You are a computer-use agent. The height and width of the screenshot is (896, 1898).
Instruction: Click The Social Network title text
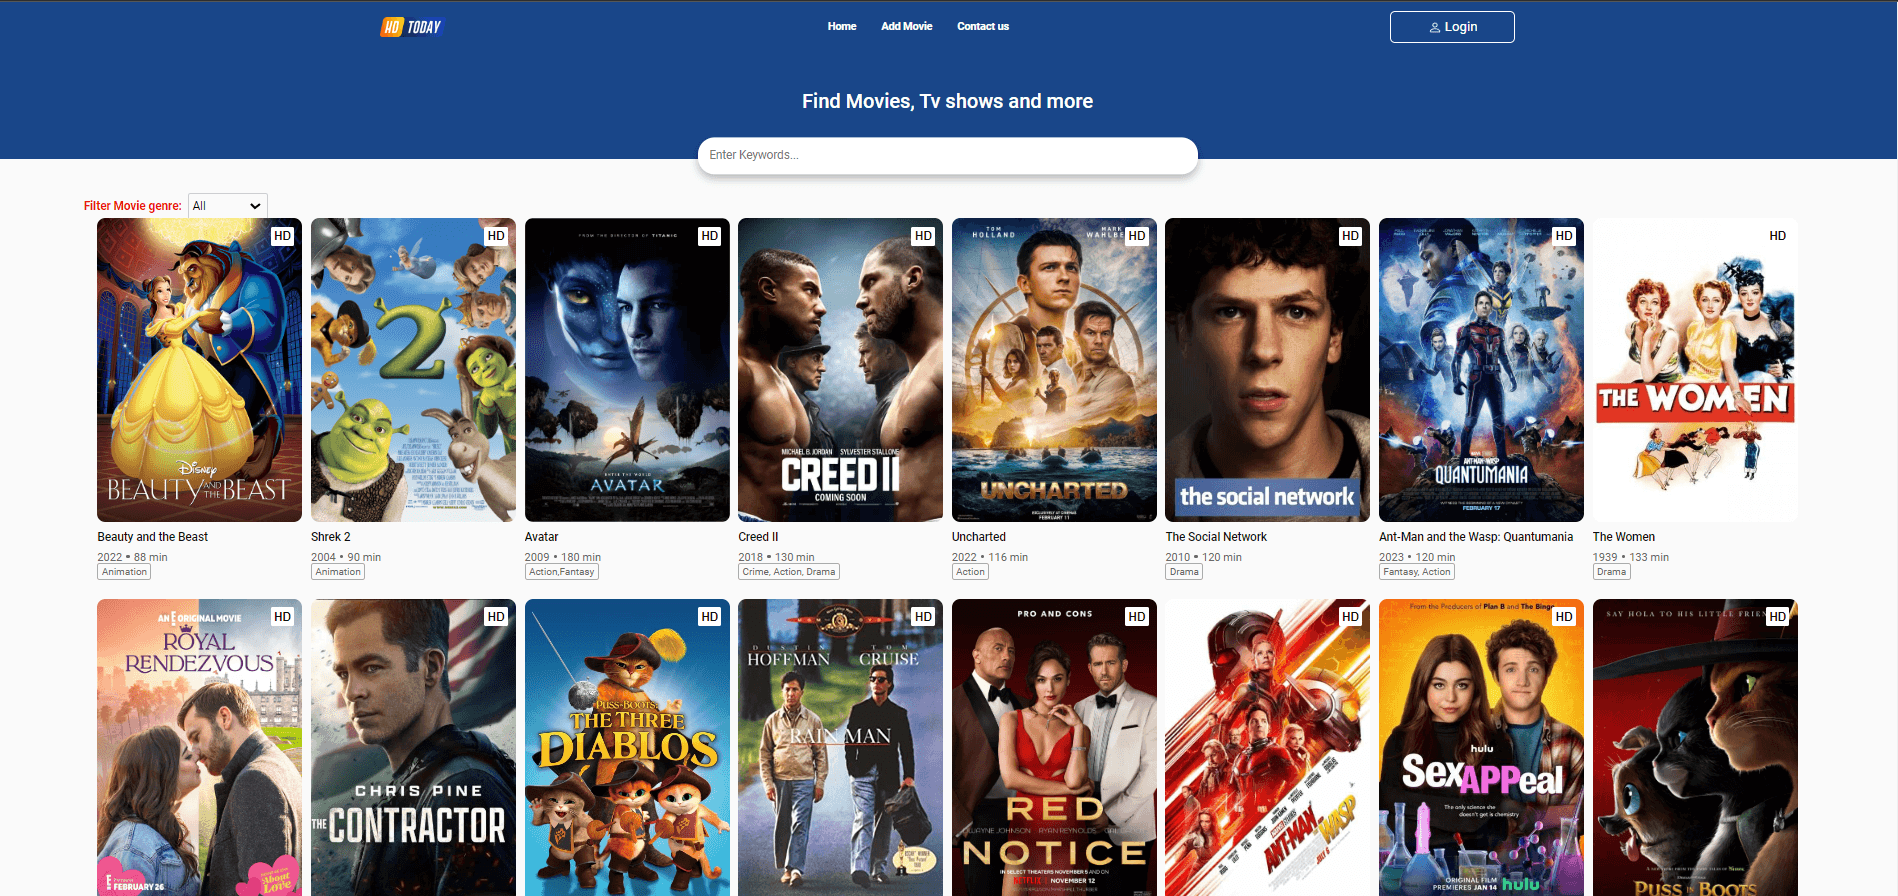point(1216,537)
